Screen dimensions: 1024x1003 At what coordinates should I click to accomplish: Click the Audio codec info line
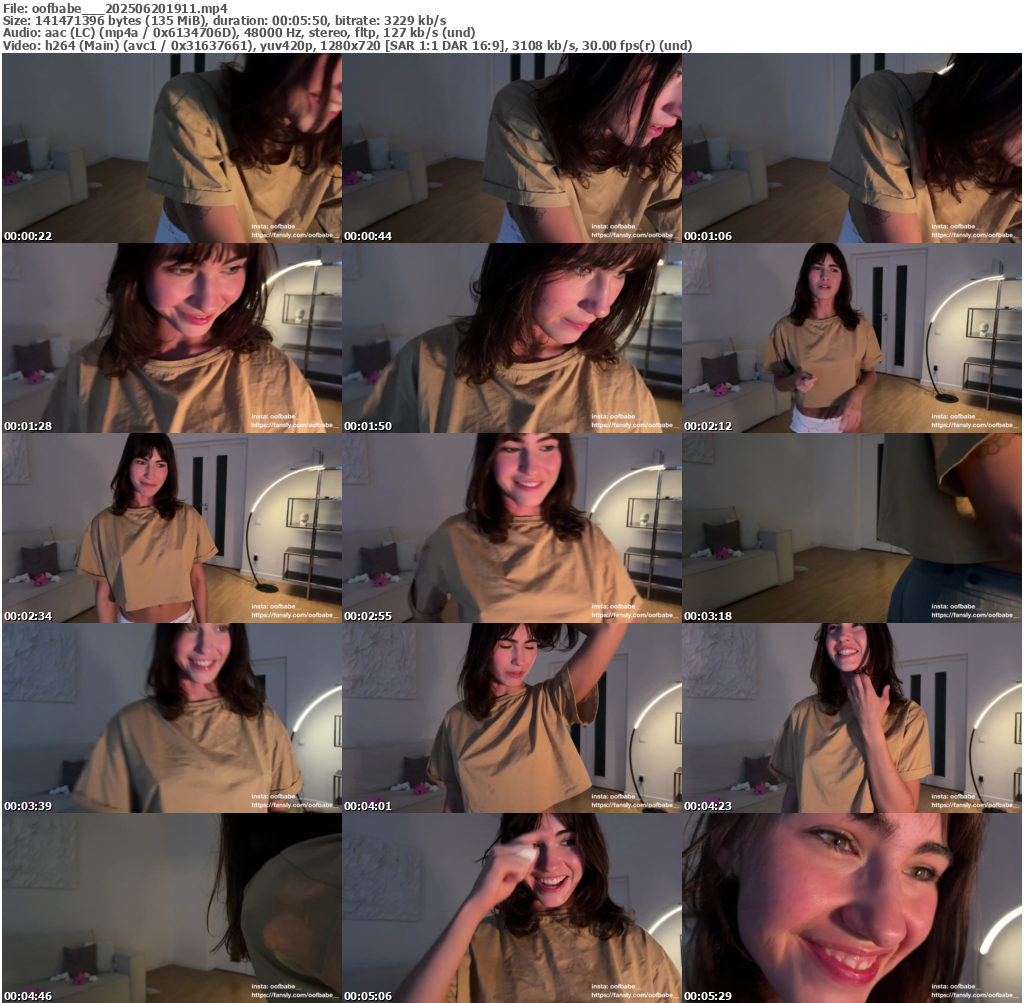239,33
